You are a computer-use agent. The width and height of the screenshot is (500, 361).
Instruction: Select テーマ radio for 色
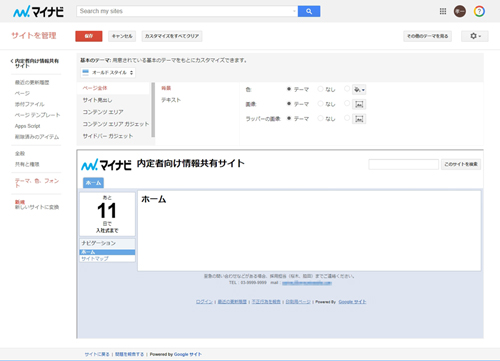[x=289, y=89]
